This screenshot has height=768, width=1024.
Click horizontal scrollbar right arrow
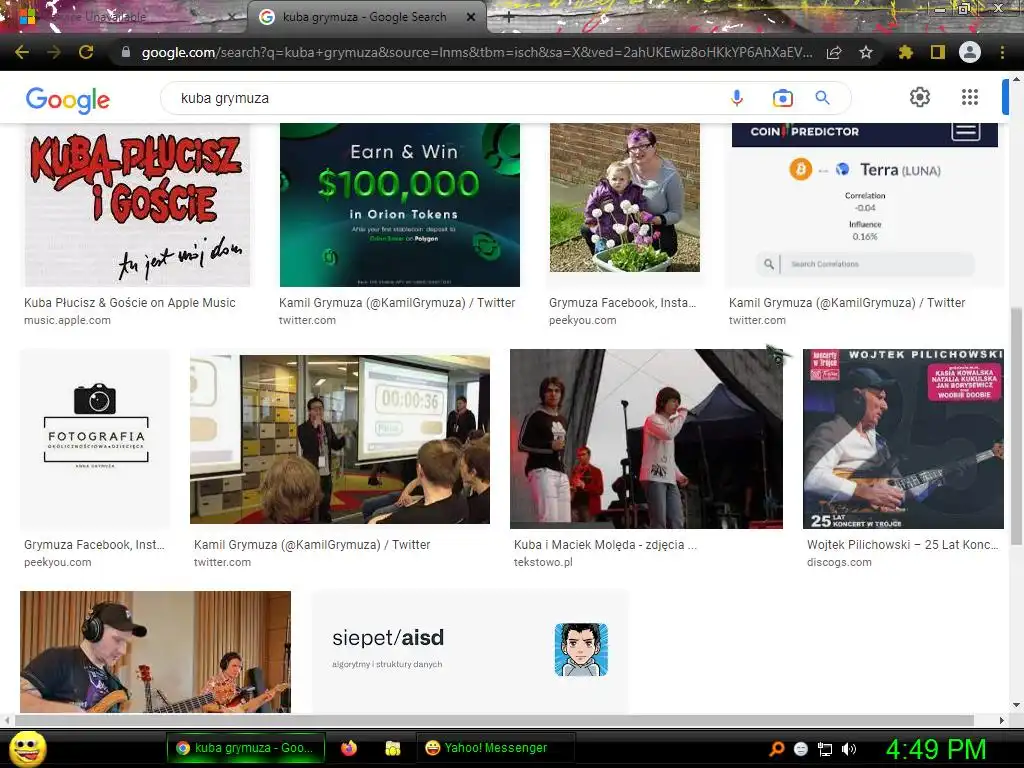[x=1002, y=720]
